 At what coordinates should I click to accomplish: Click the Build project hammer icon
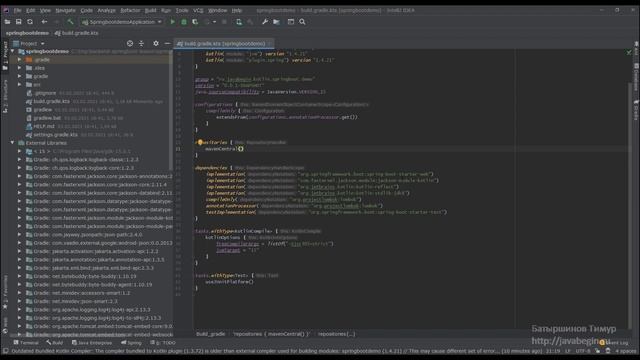(x=70, y=22)
